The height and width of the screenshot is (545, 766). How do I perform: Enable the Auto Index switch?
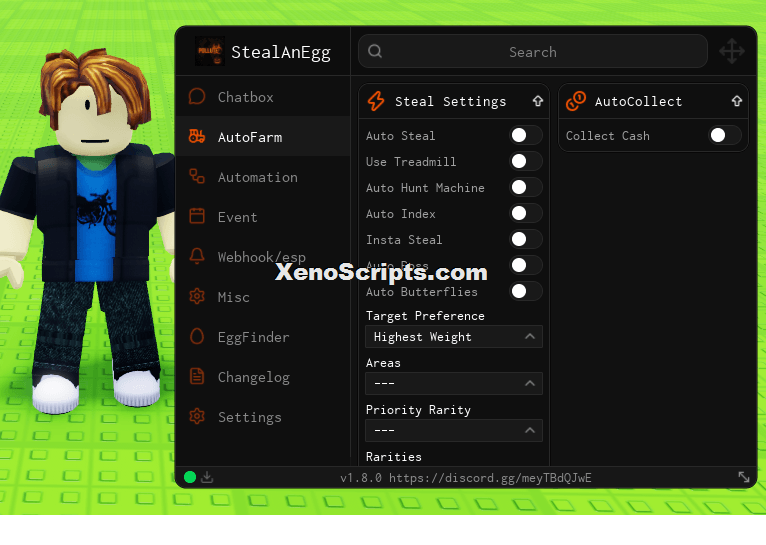pos(526,213)
